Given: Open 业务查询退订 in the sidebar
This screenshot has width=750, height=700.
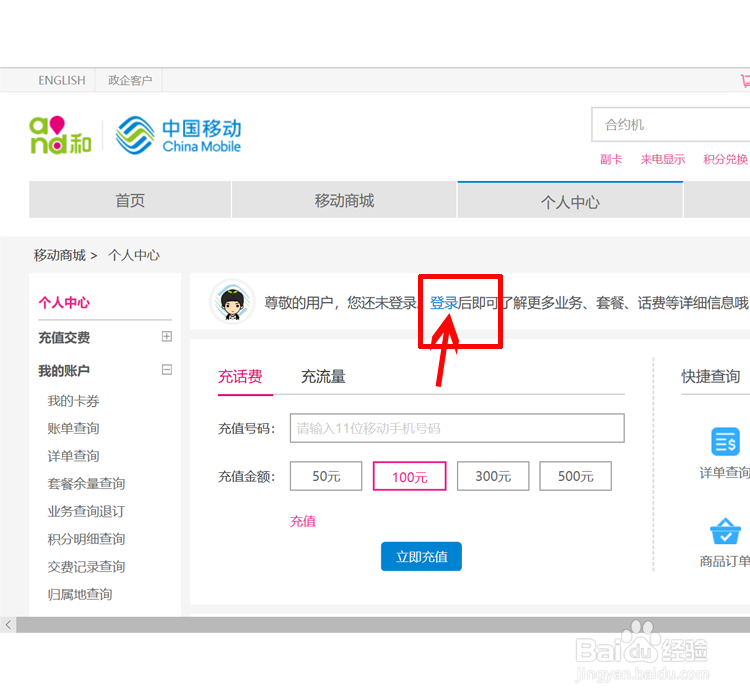Looking at the screenshot, I should [86, 511].
